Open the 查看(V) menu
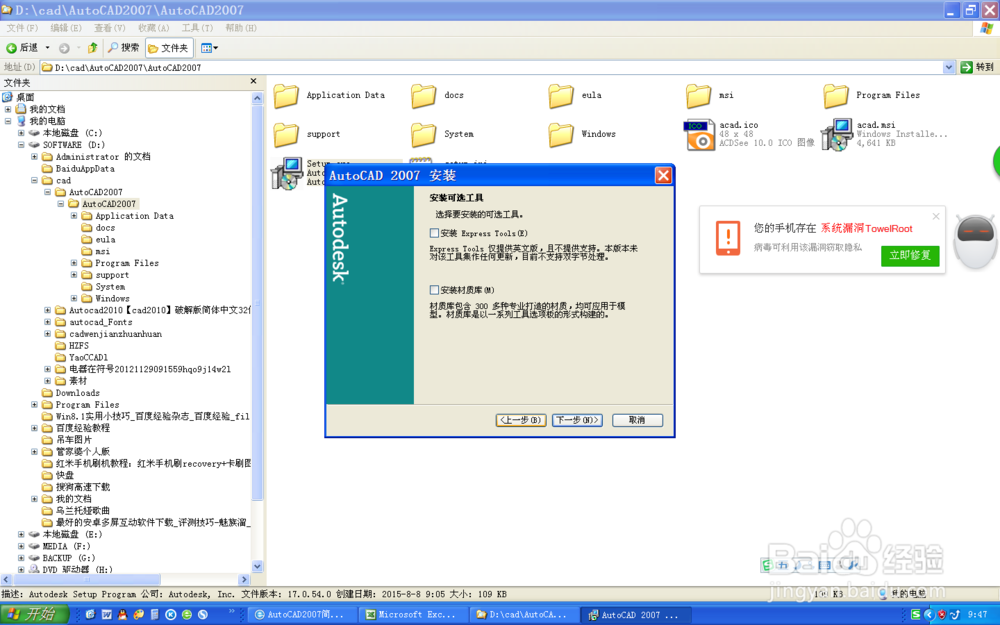This screenshot has height=625, width=1000. (110, 28)
